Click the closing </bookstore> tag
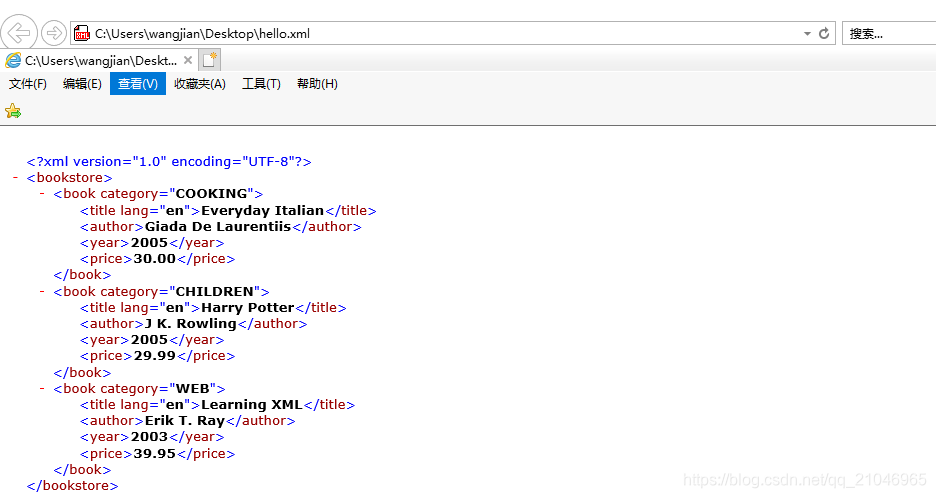The width and height of the screenshot is (936, 498). pos(72,485)
